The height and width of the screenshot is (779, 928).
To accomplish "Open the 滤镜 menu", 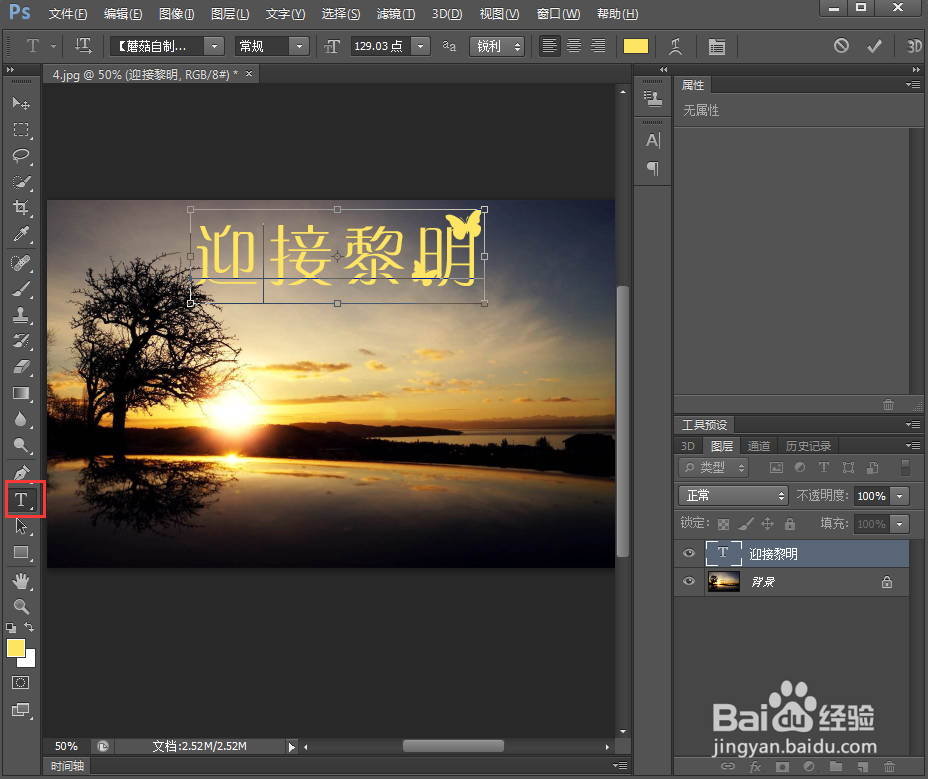I will tap(395, 13).
